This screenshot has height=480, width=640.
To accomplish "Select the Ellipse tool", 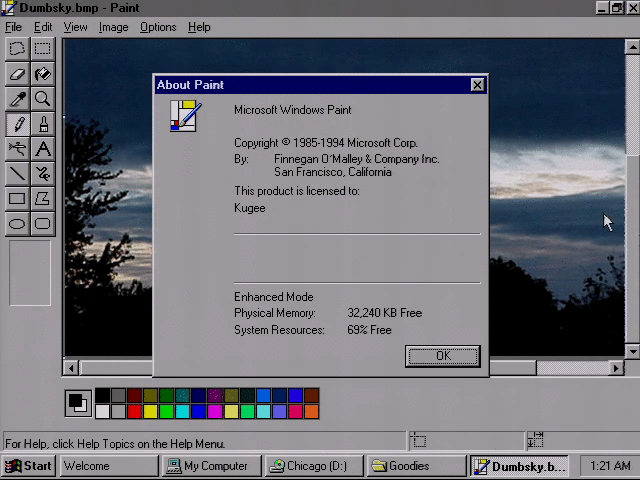I will pos(17,224).
